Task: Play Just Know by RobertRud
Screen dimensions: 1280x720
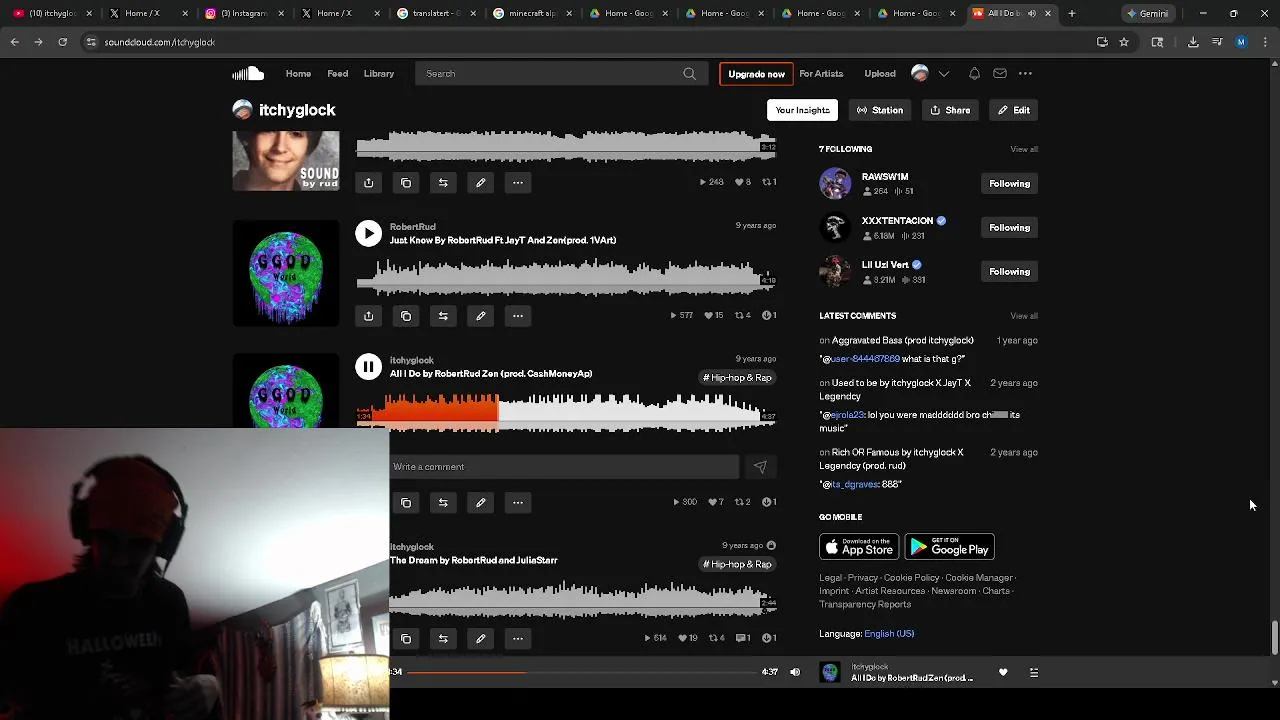Action: pyautogui.click(x=368, y=233)
